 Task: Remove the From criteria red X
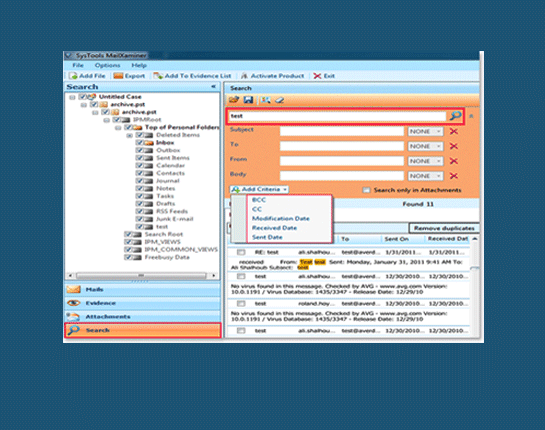454,161
